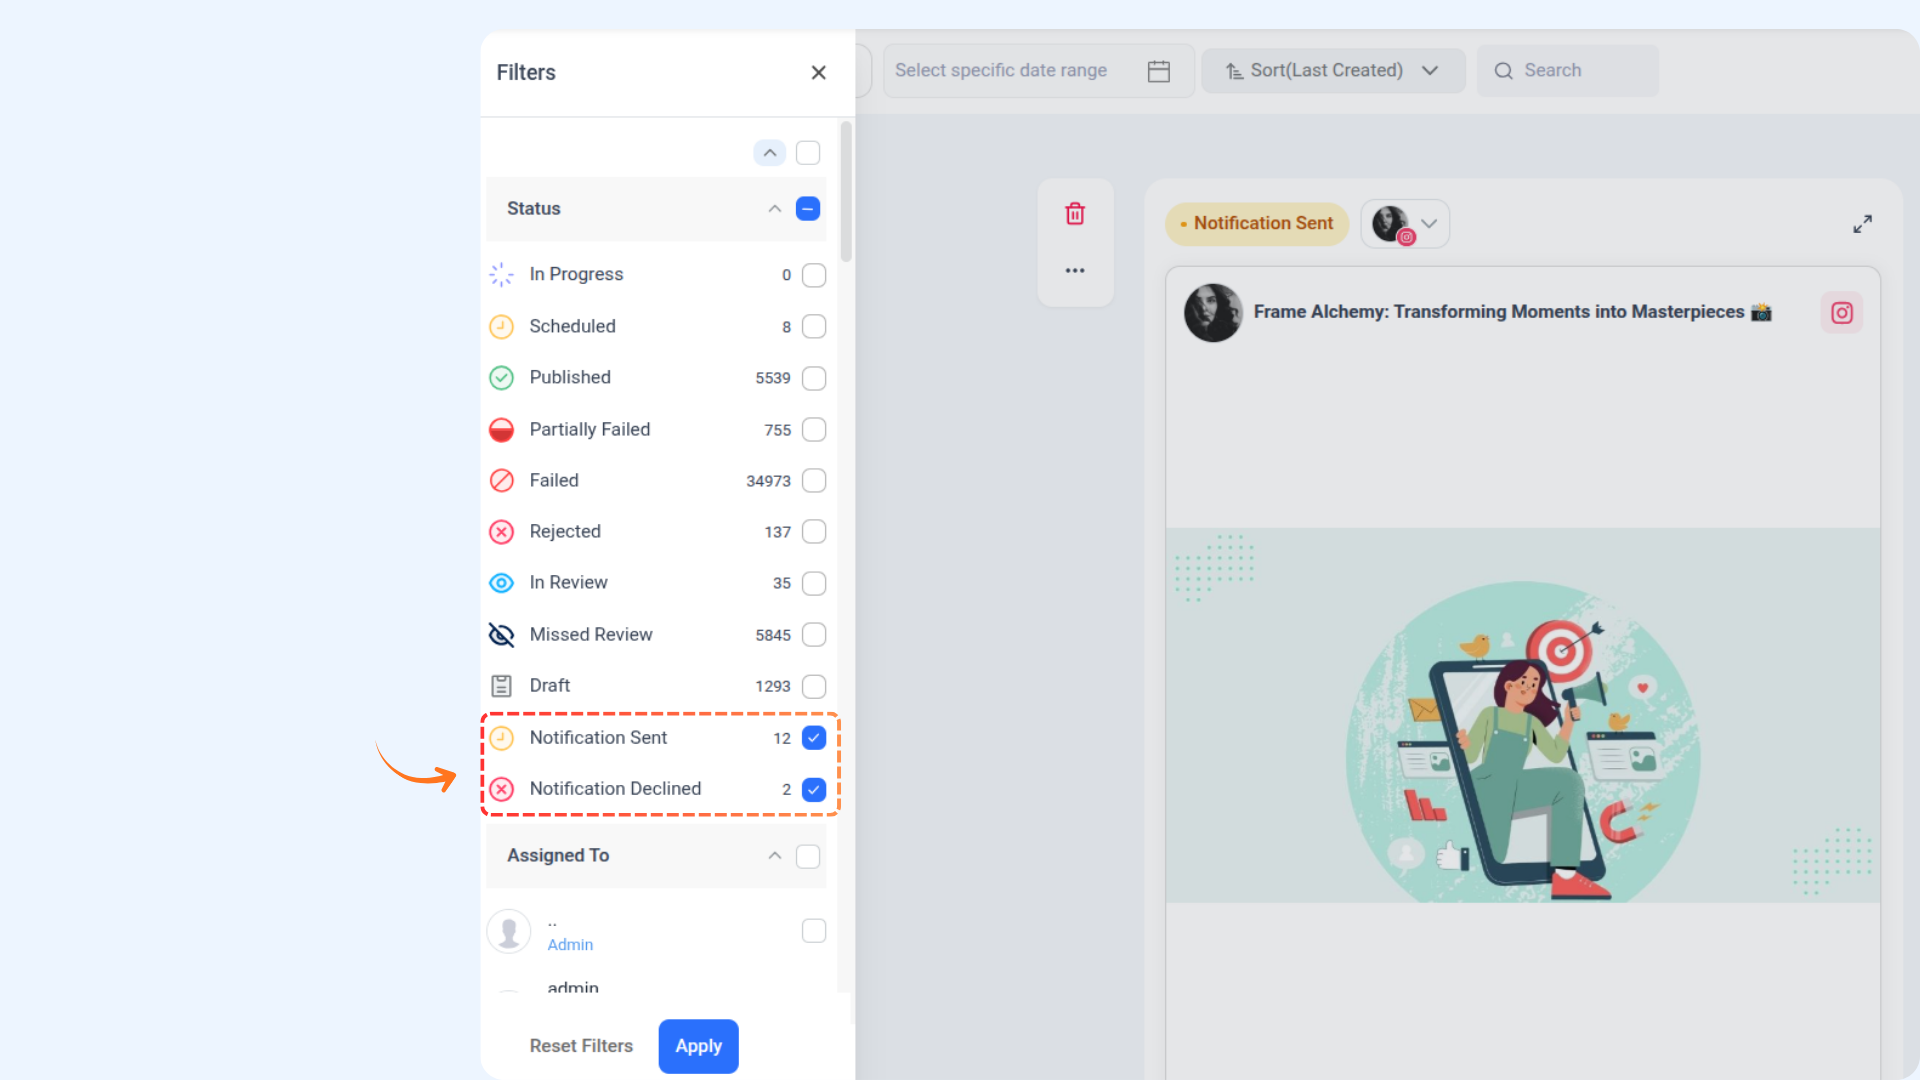Collapse the Assigned To section
1920x1080 pixels.
point(774,856)
